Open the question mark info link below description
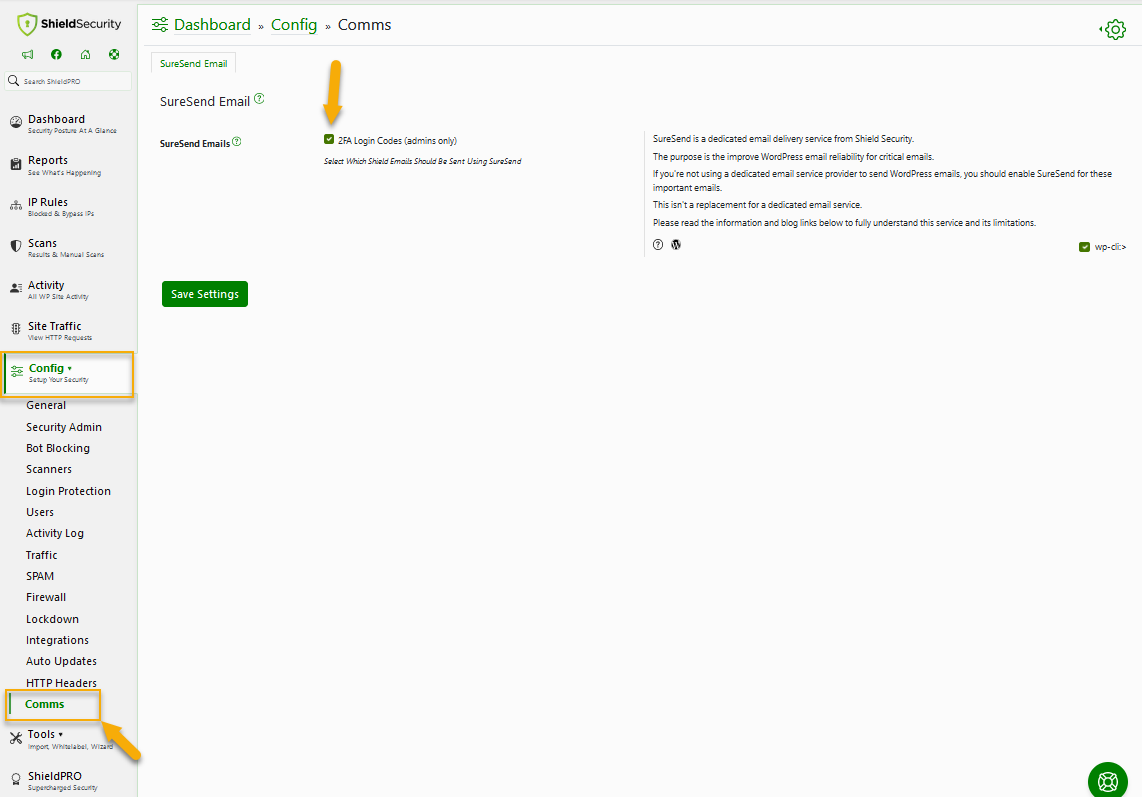Screen dimensions: 1142x797 [658, 245]
